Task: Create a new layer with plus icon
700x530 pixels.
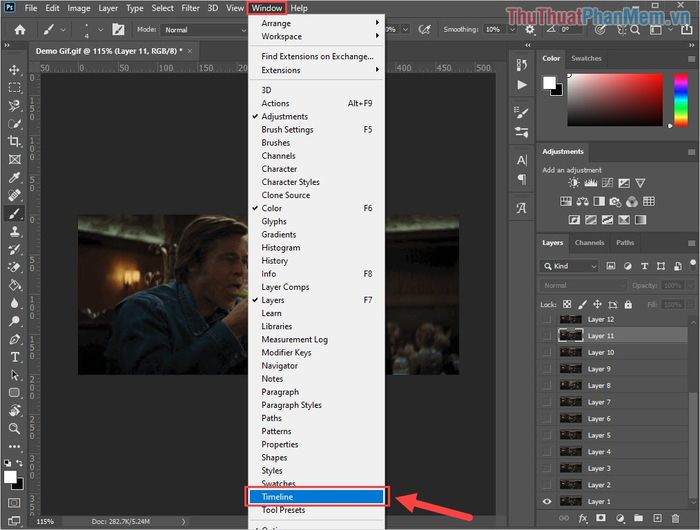Action: [655, 519]
